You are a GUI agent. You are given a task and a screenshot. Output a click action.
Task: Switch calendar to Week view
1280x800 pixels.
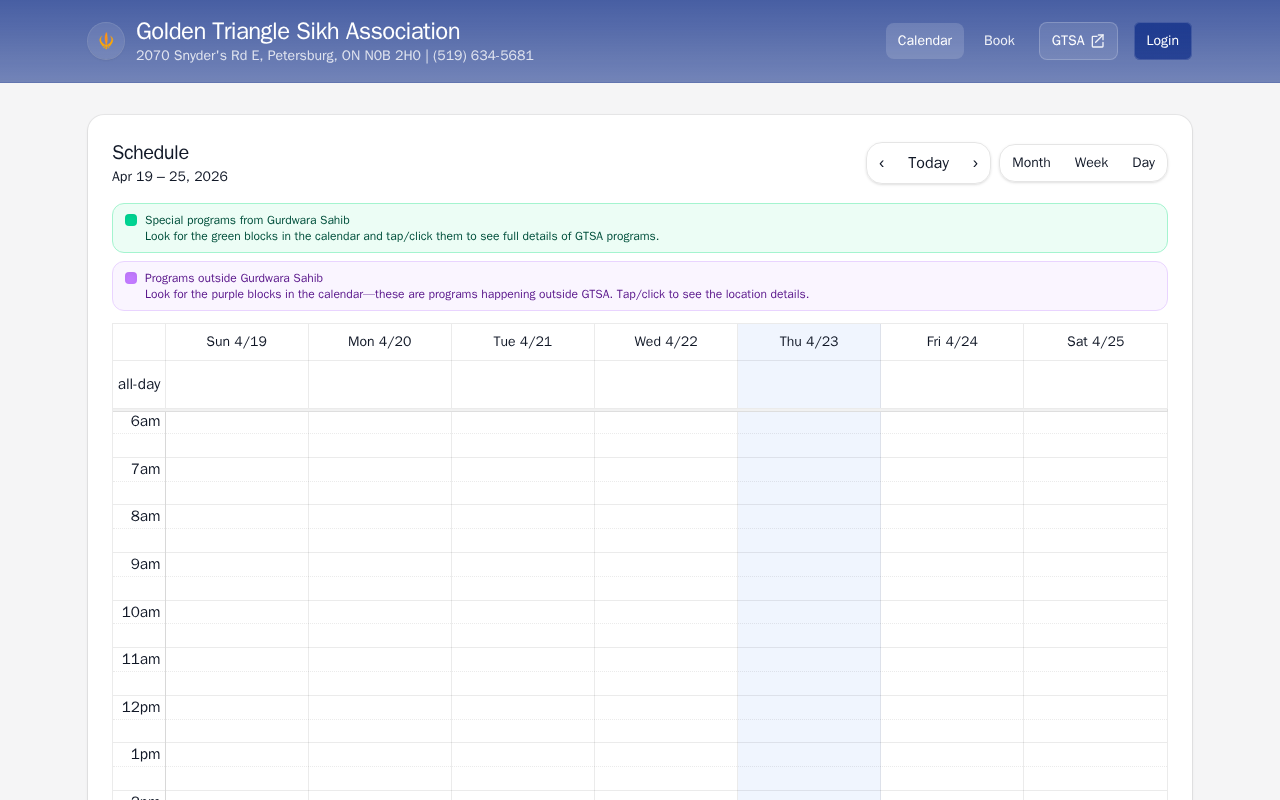tap(1091, 163)
